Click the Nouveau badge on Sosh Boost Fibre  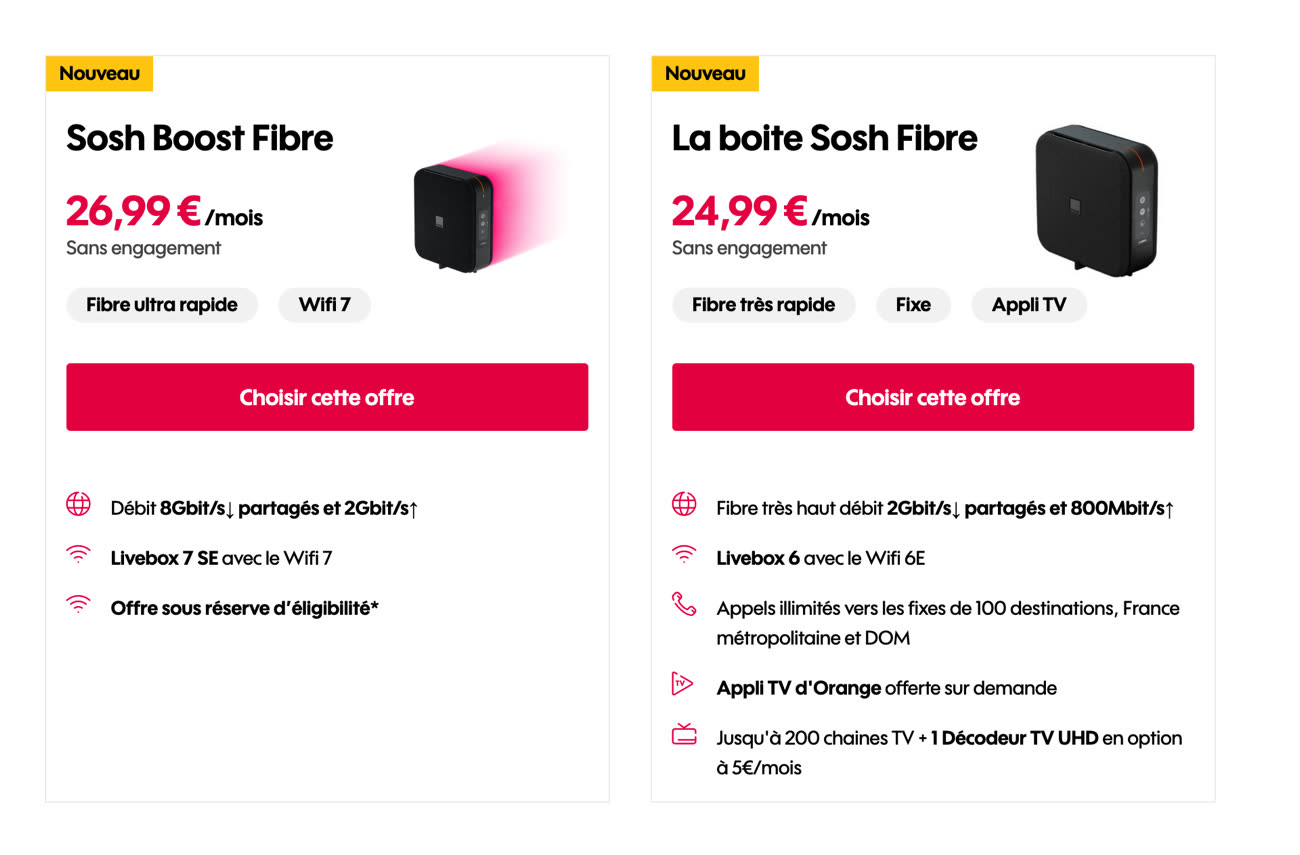[x=99, y=73]
